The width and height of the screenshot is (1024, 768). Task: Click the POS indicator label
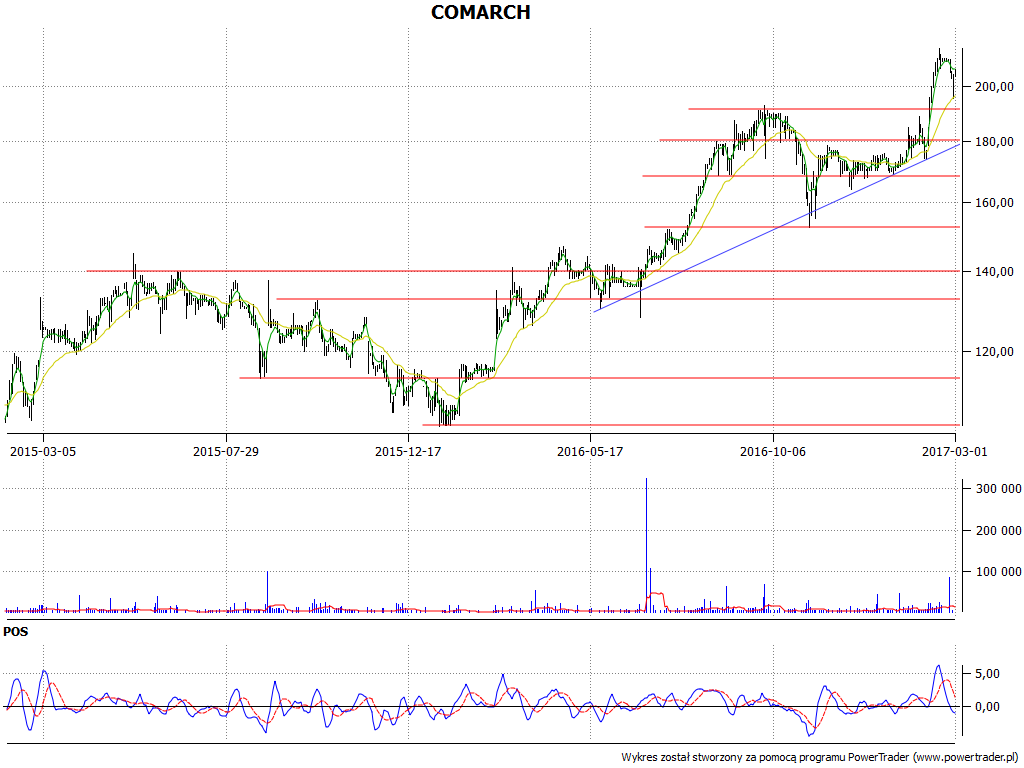(16, 632)
